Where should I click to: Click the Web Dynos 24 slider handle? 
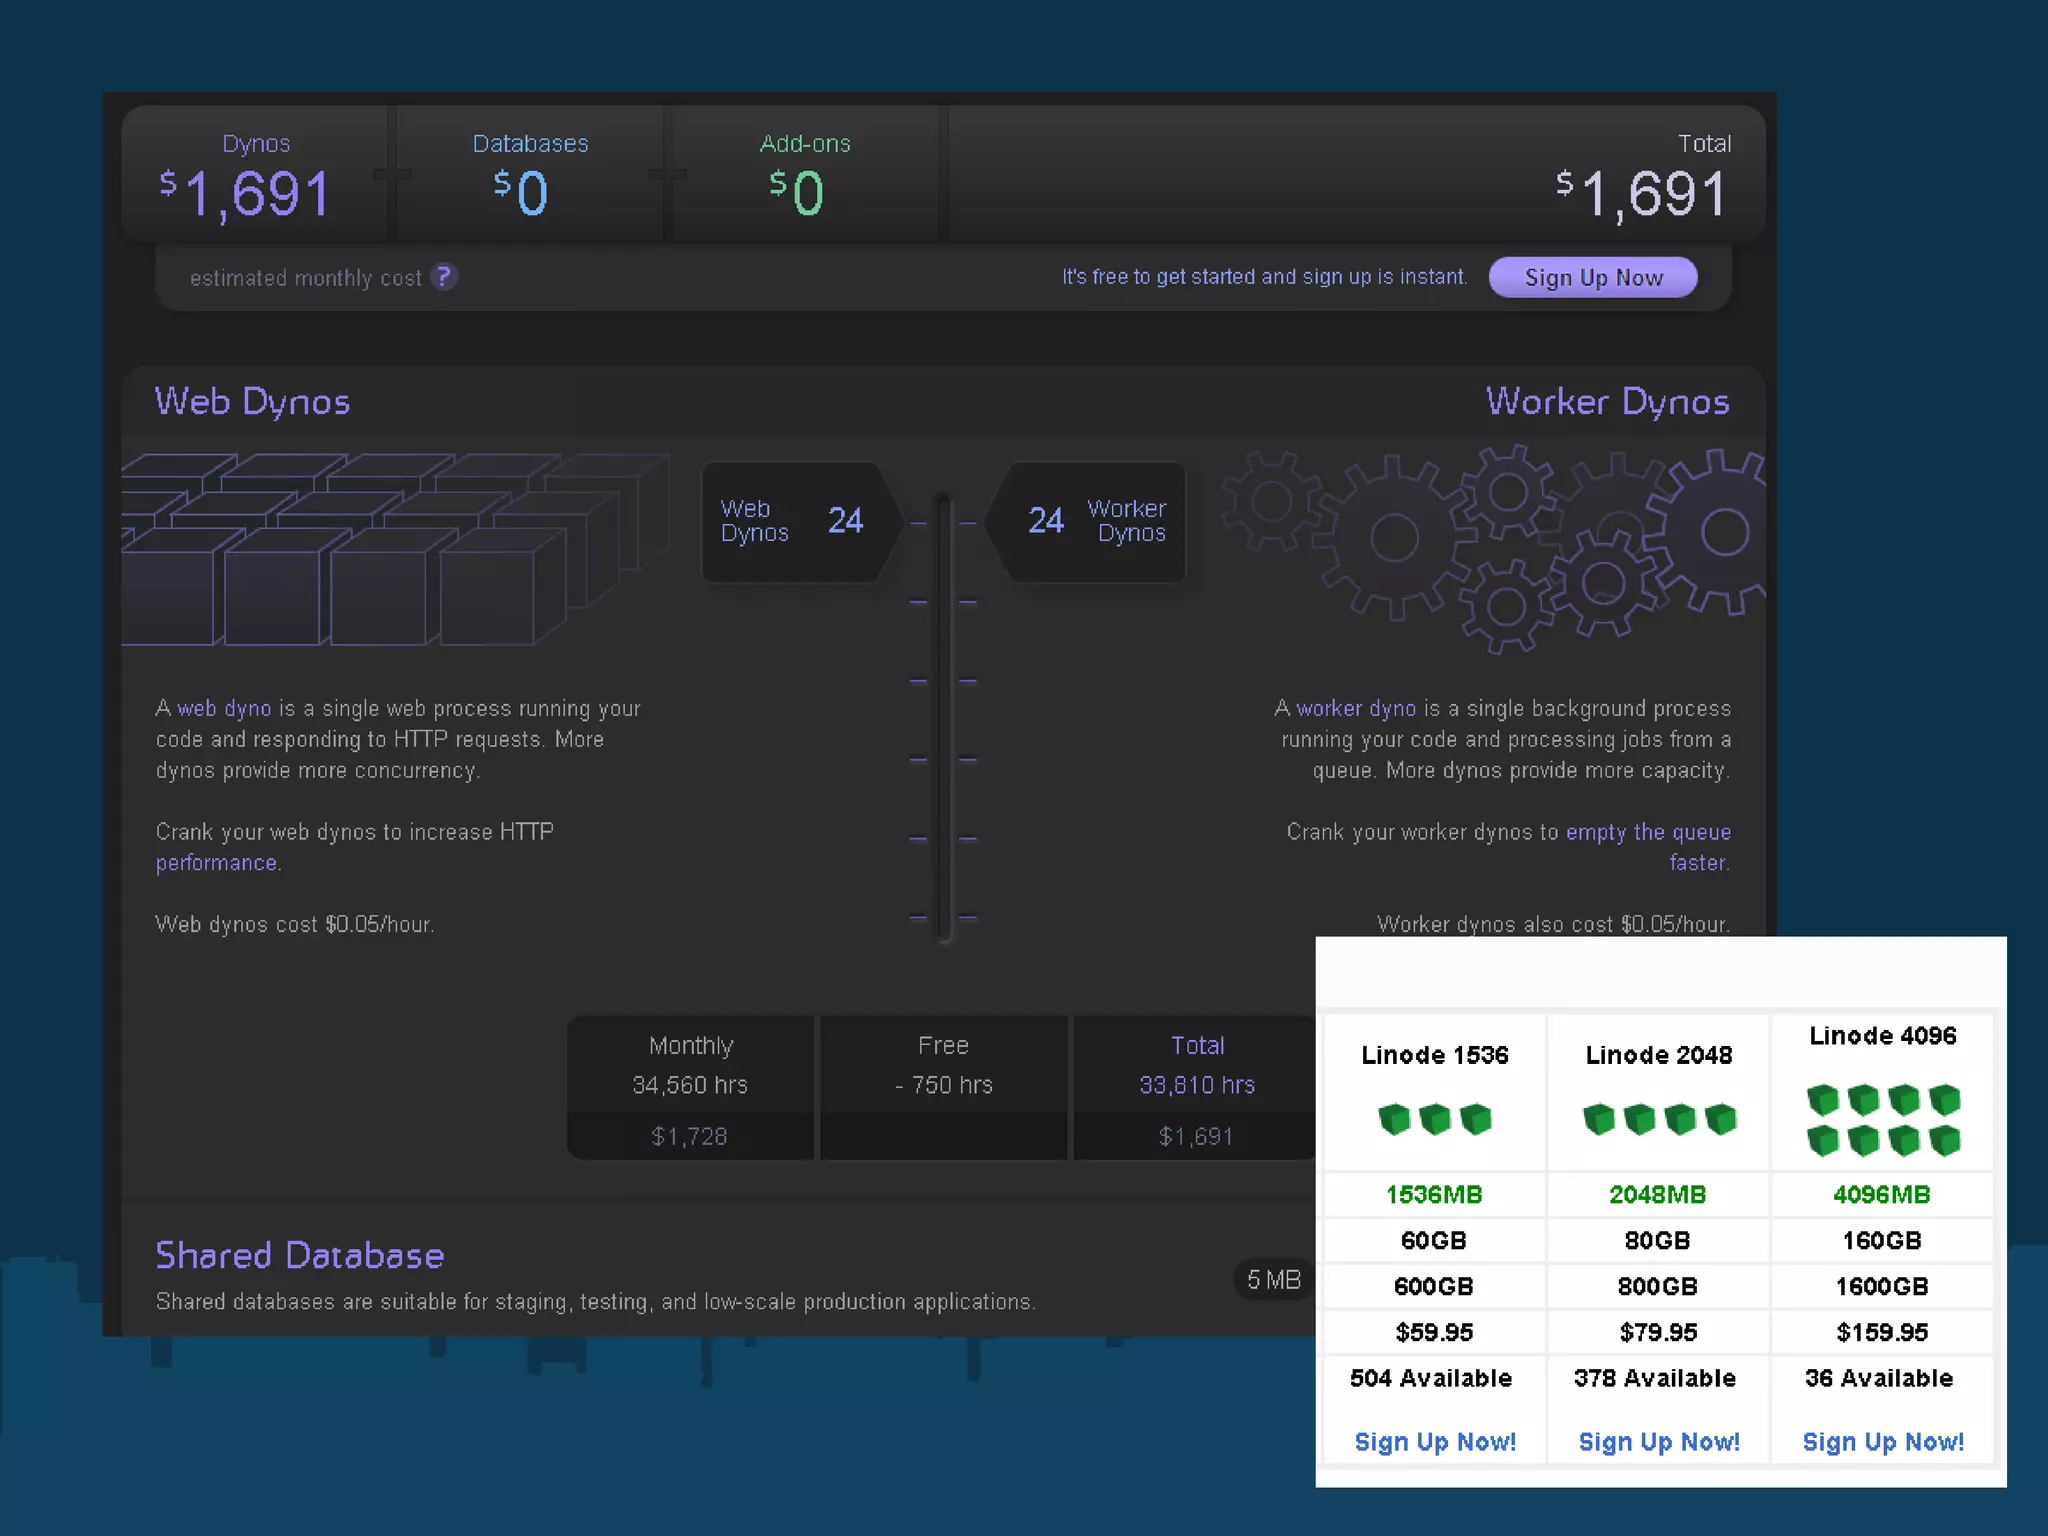coord(797,521)
